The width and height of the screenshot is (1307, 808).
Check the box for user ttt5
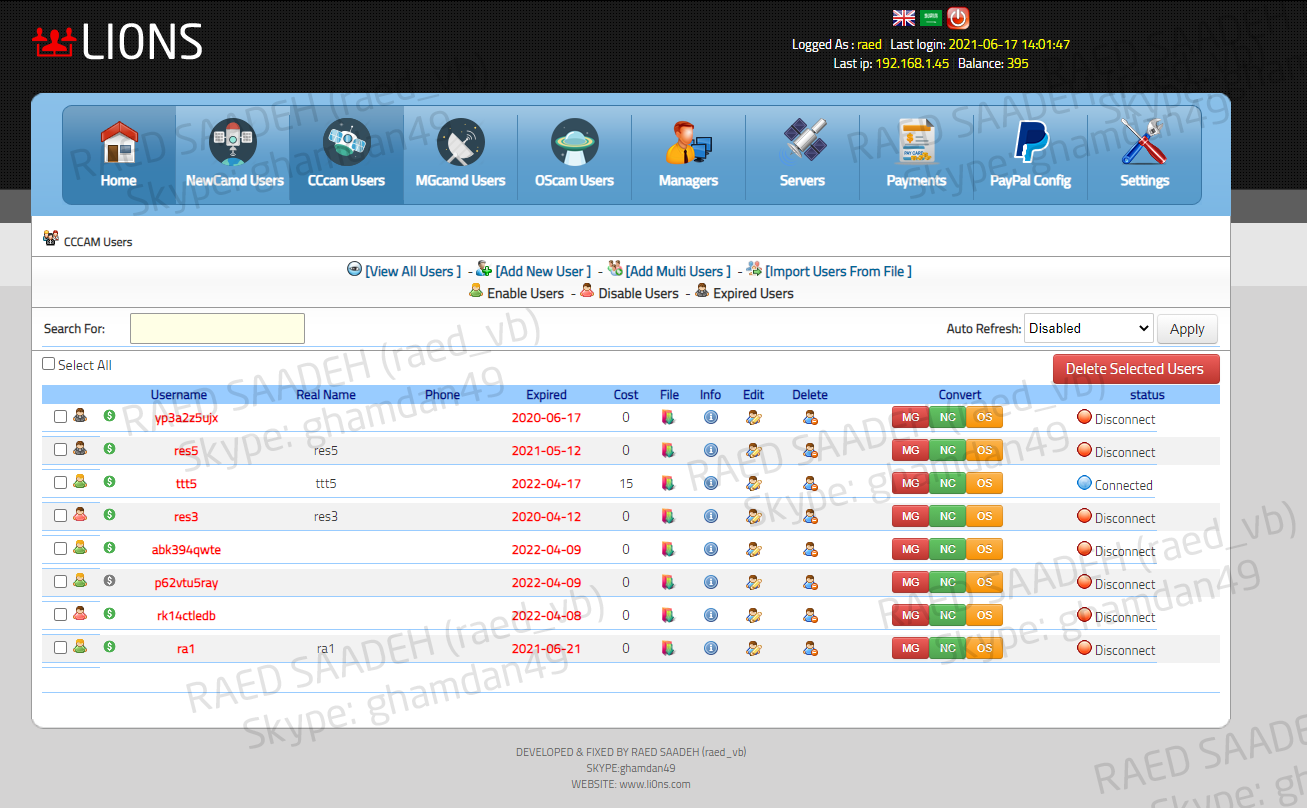pos(61,483)
